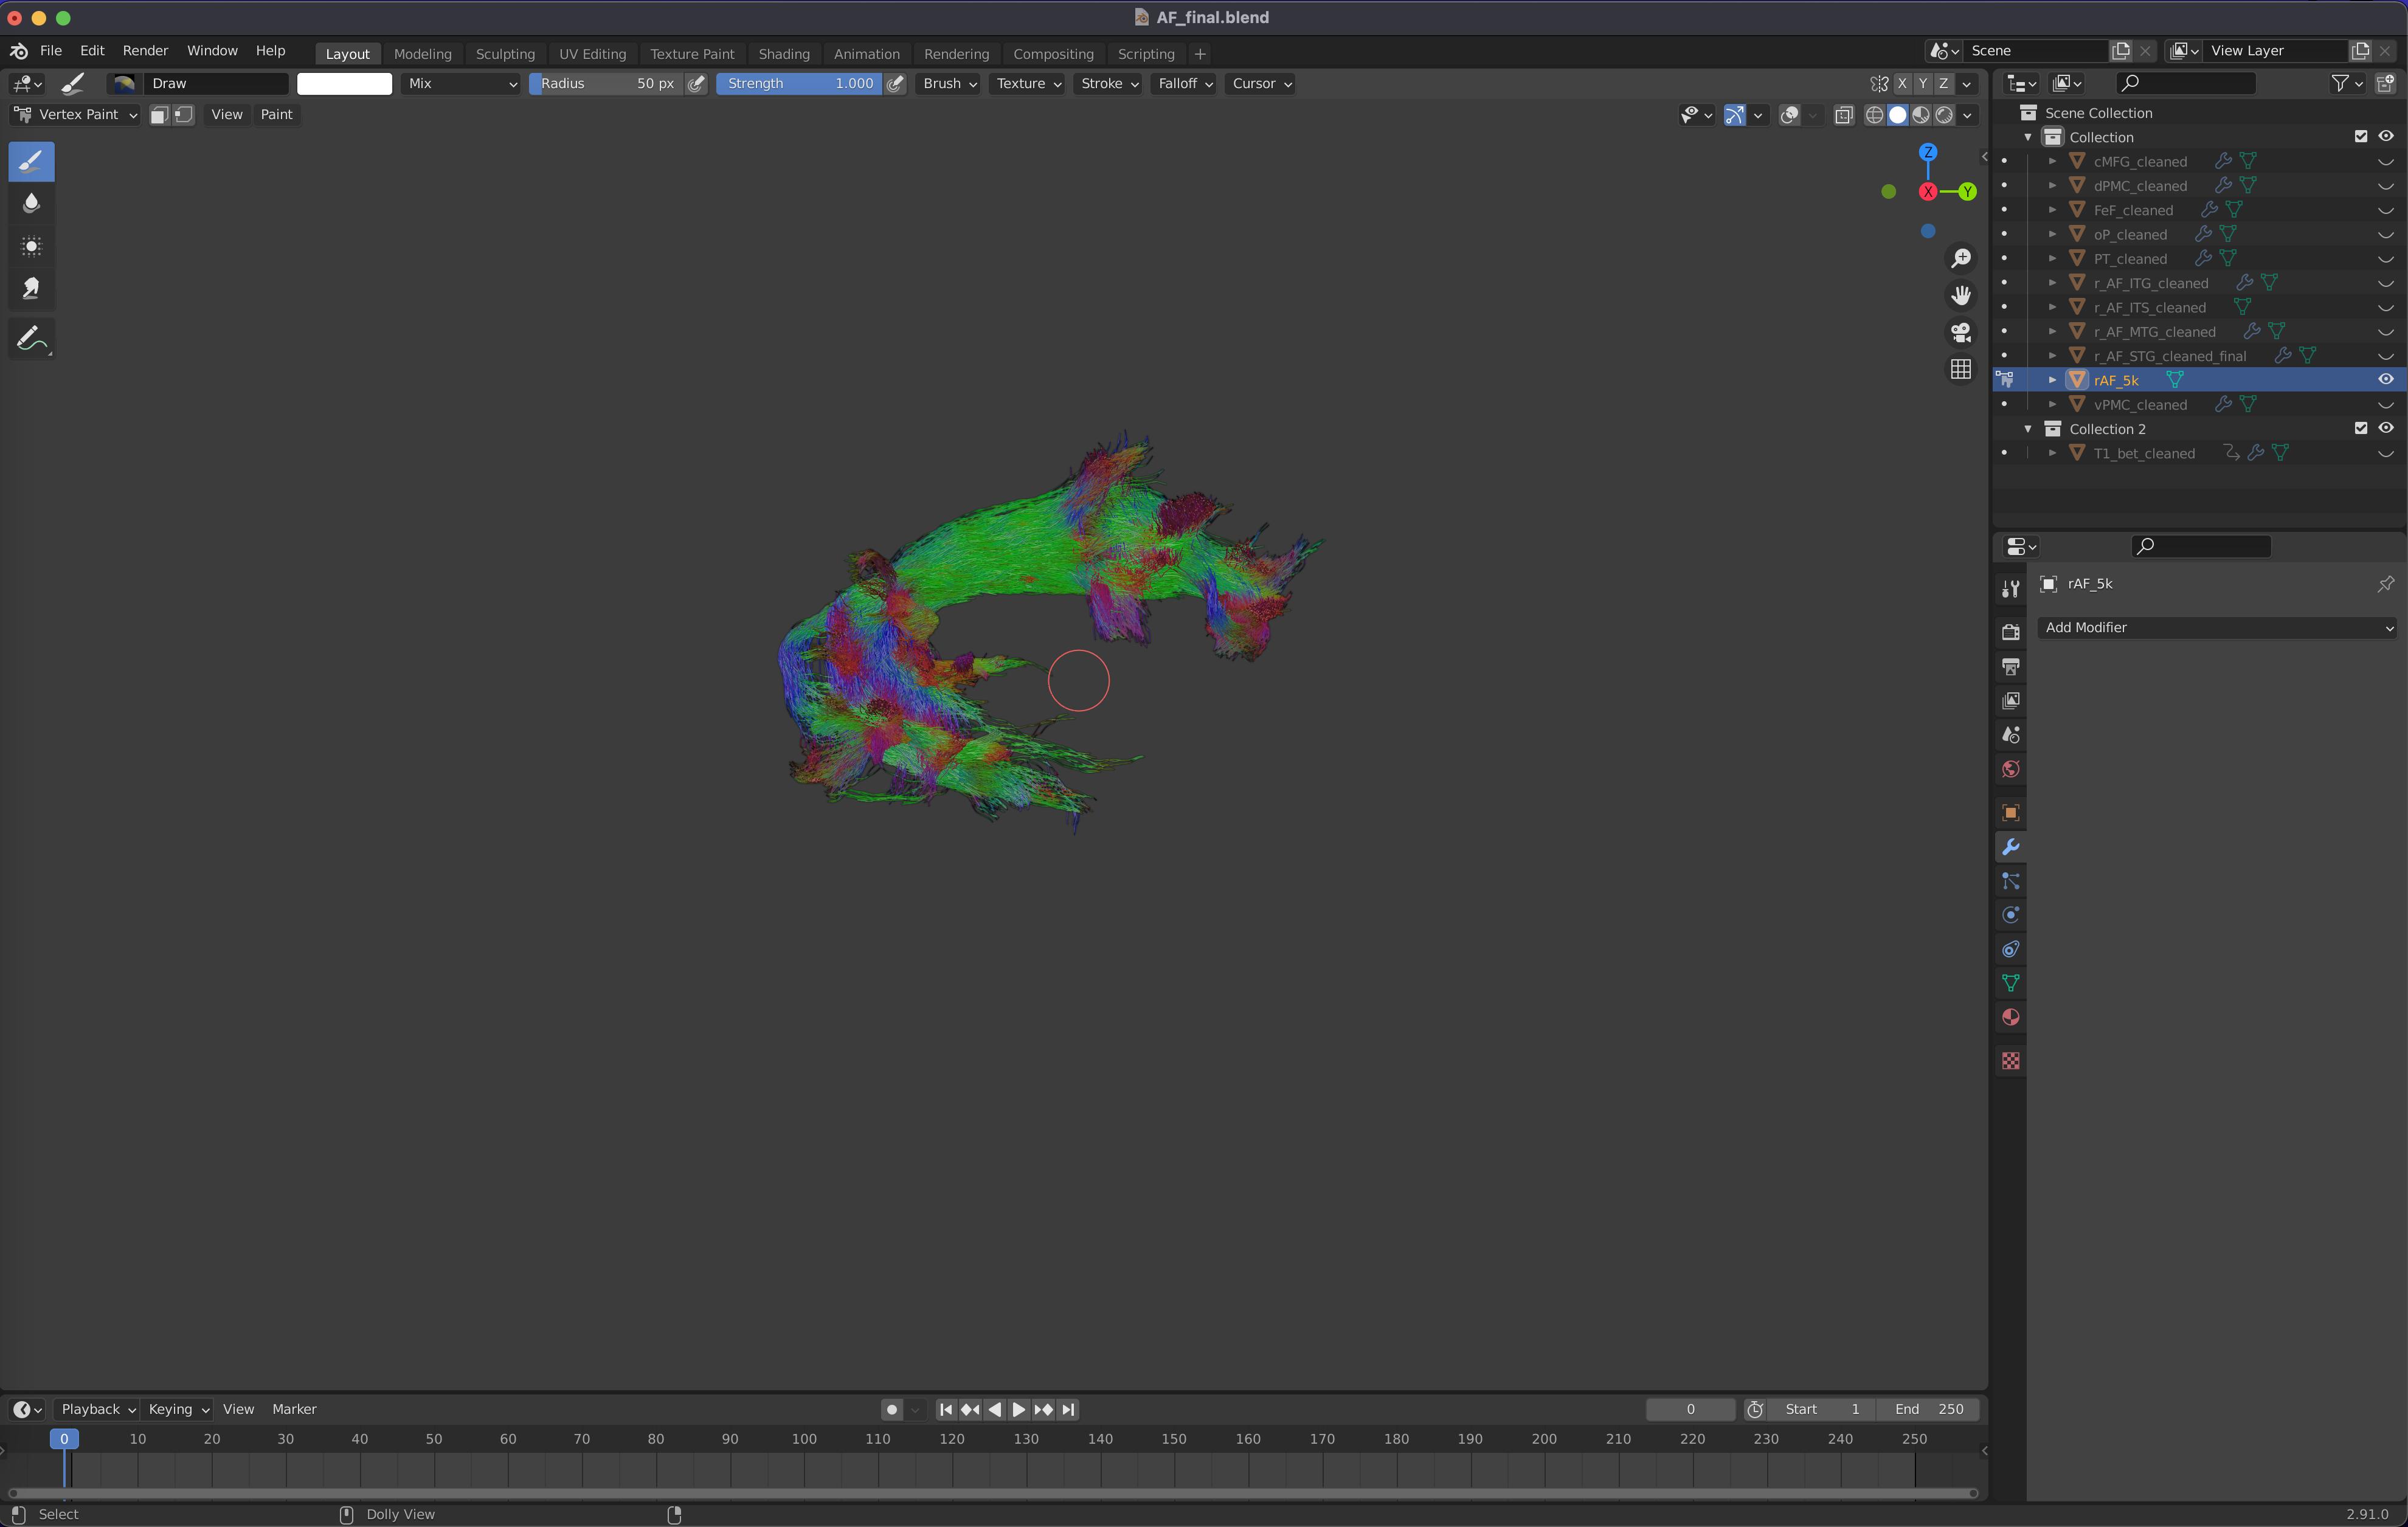The width and height of the screenshot is (2408, 1527).
Task: Add a new workspace tab
Action: click(1200, 54)
